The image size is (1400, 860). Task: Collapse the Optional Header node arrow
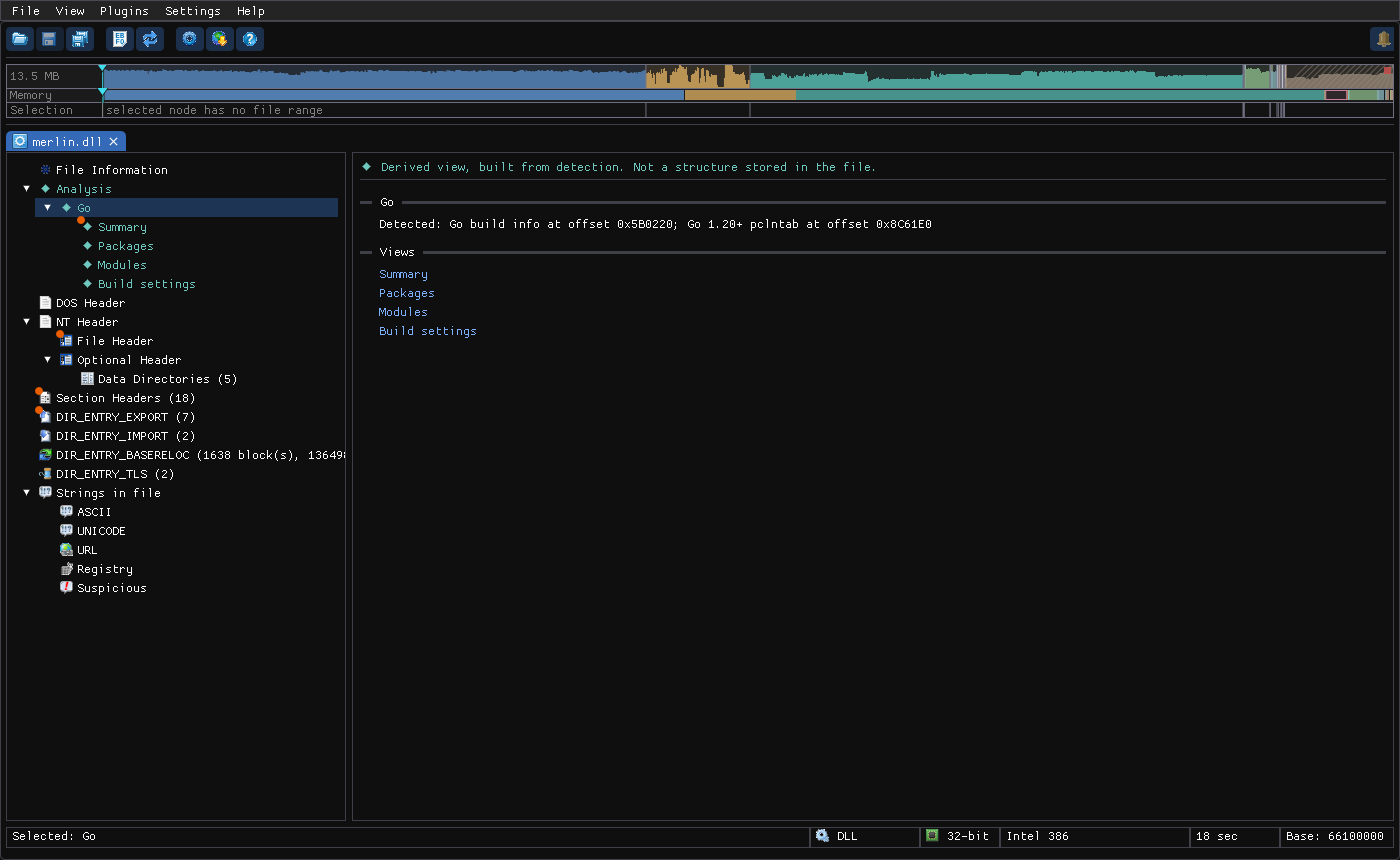(x=47, y=360)
